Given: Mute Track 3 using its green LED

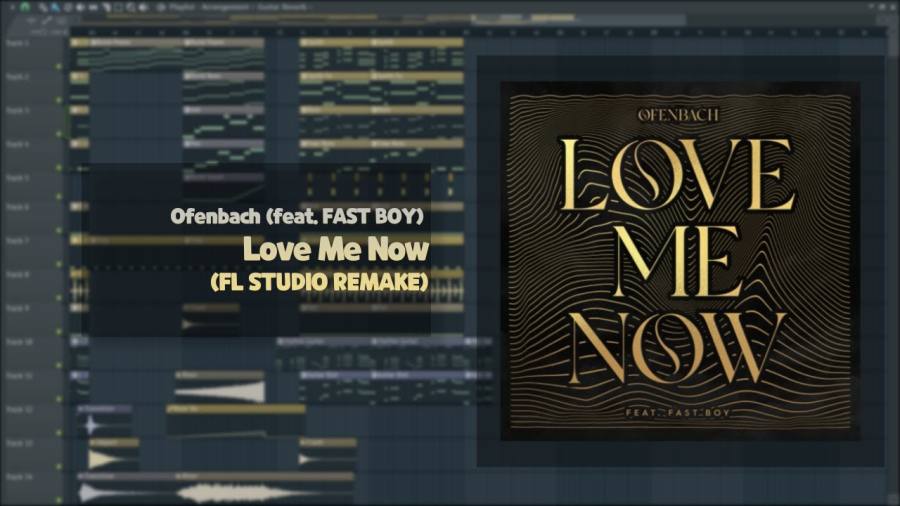Looking at the screenshot, I should click(59, 134).
